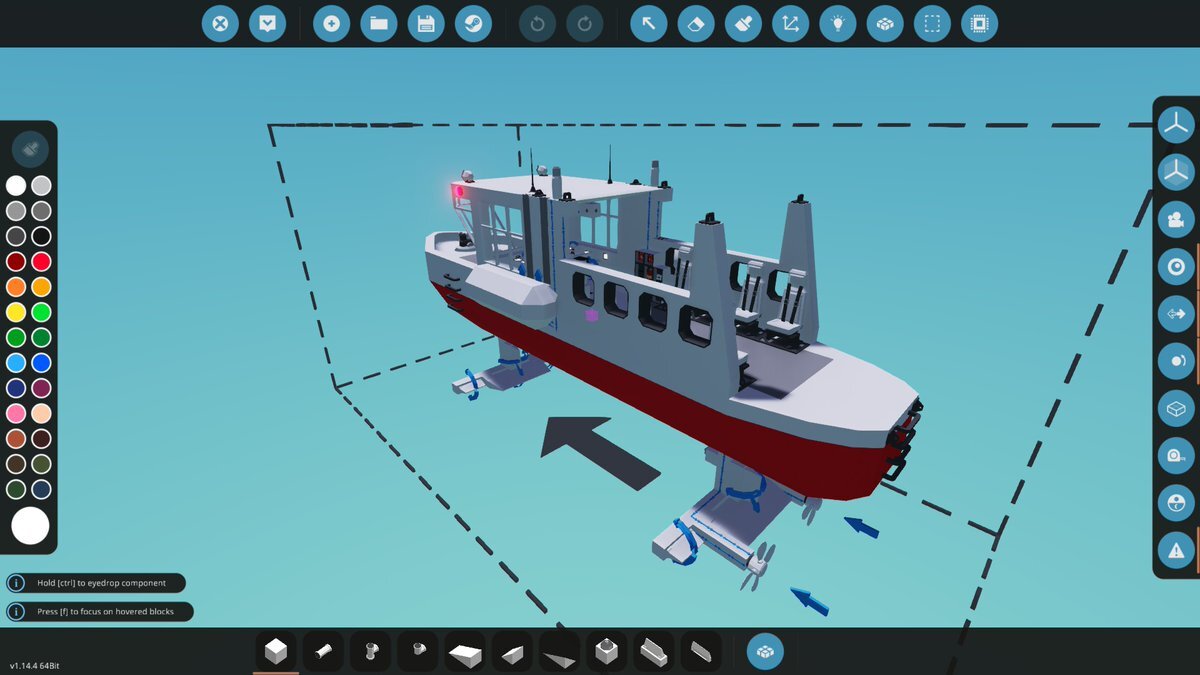Select the large wedge component

tap(466, 652)
